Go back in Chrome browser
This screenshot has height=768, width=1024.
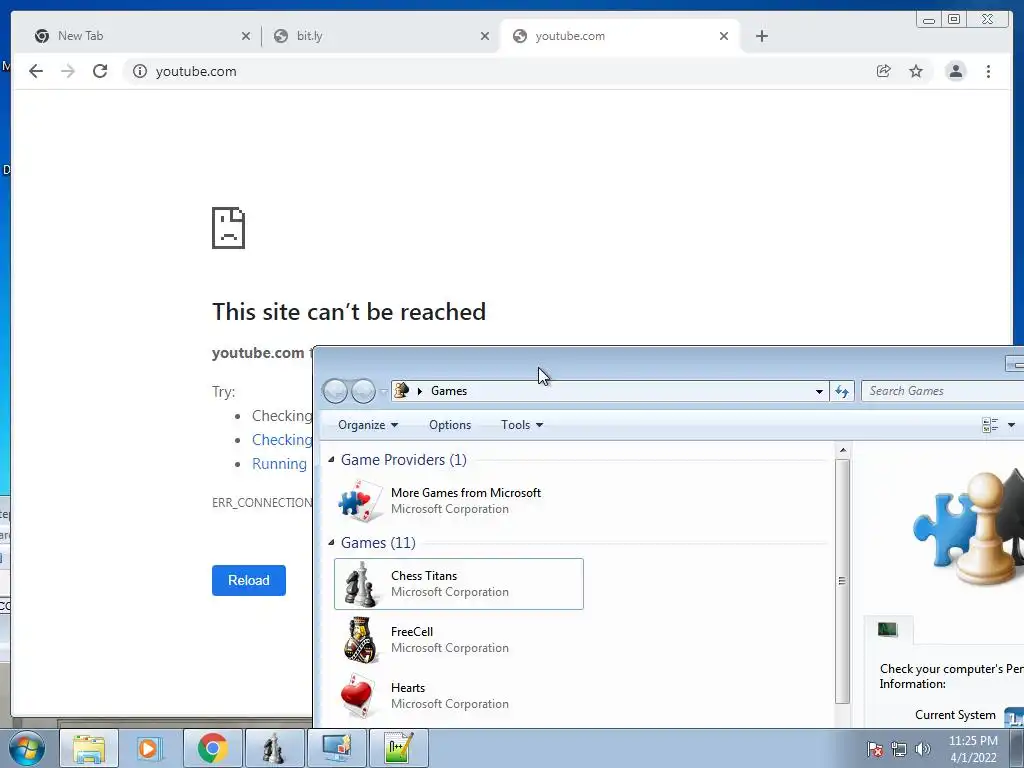36,71
